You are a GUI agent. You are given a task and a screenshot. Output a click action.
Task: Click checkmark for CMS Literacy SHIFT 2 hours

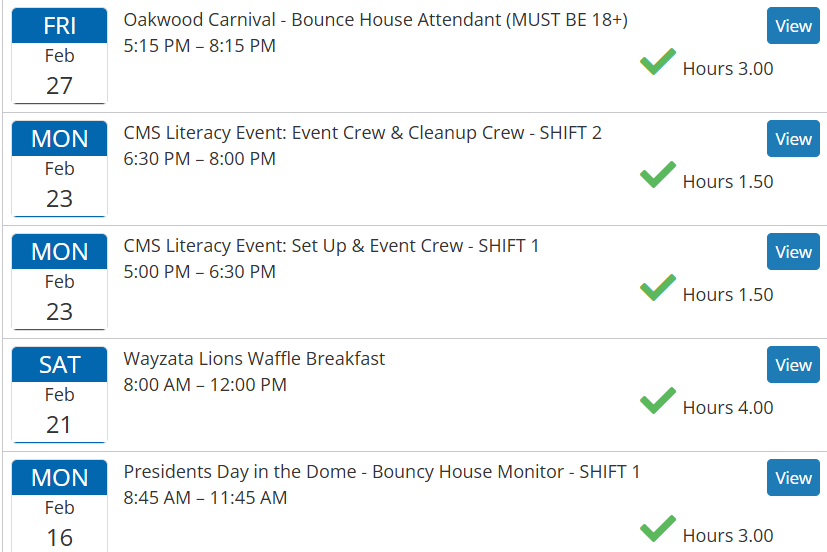point(657,176)
